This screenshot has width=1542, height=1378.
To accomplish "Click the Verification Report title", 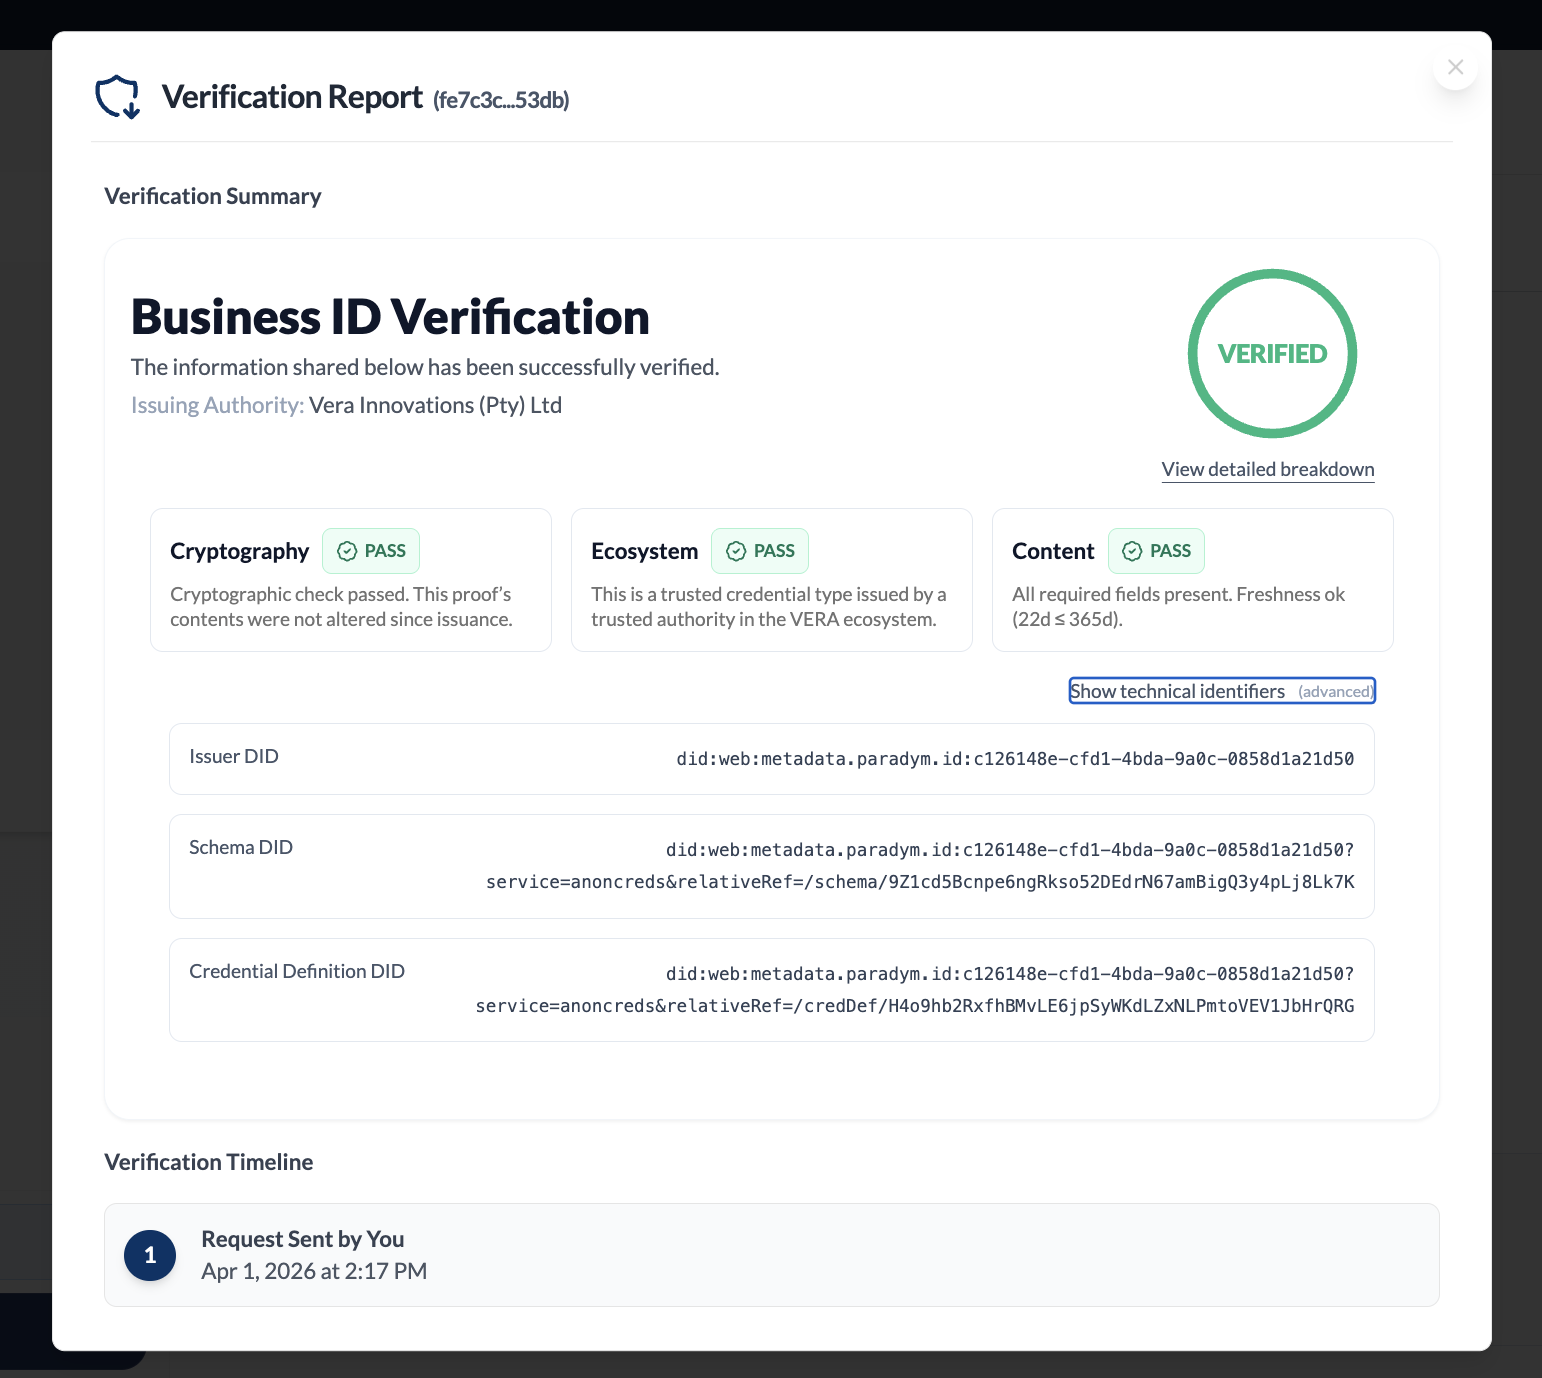I will pos(292,97).
